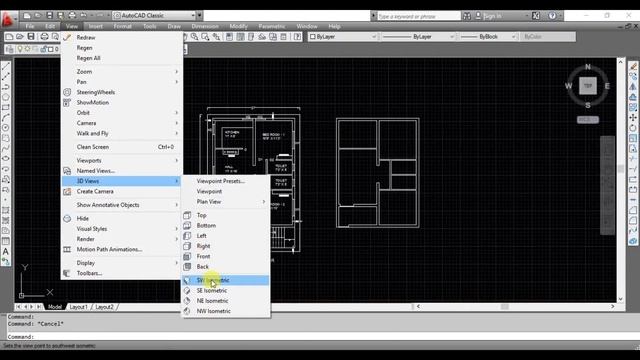This screenshot has width=640, height=360.
Task: Click the Plot printer icon in Standard toolbar
Action: tap(44, 37)
